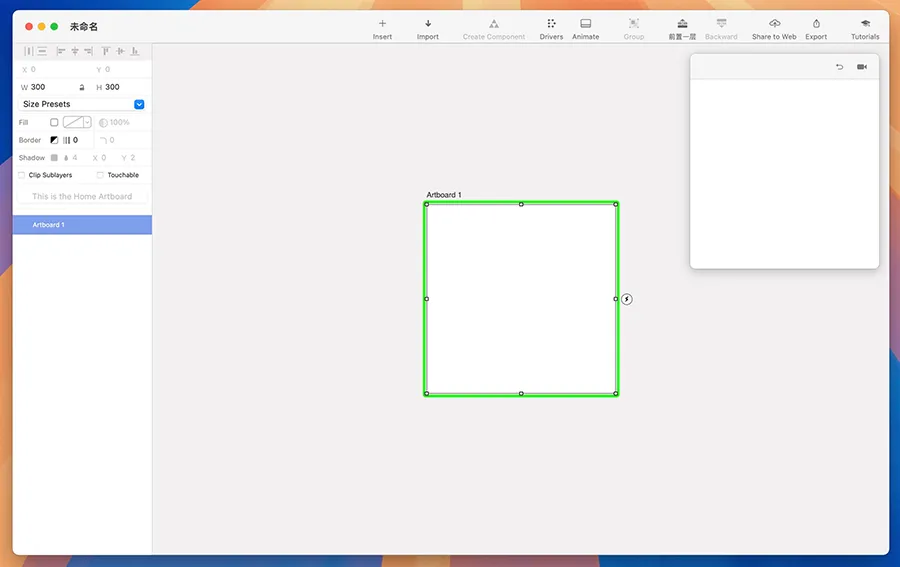Toggle the Fill checkbox
This screenshot has height=567, width=900.
tap(54, 122)
